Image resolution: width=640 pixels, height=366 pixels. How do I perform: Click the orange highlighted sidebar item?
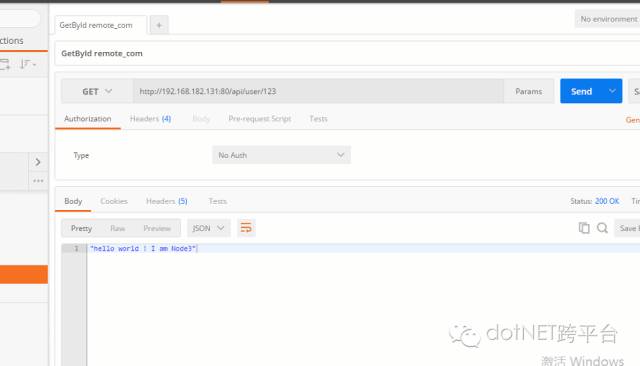click(x=24, y=274)
